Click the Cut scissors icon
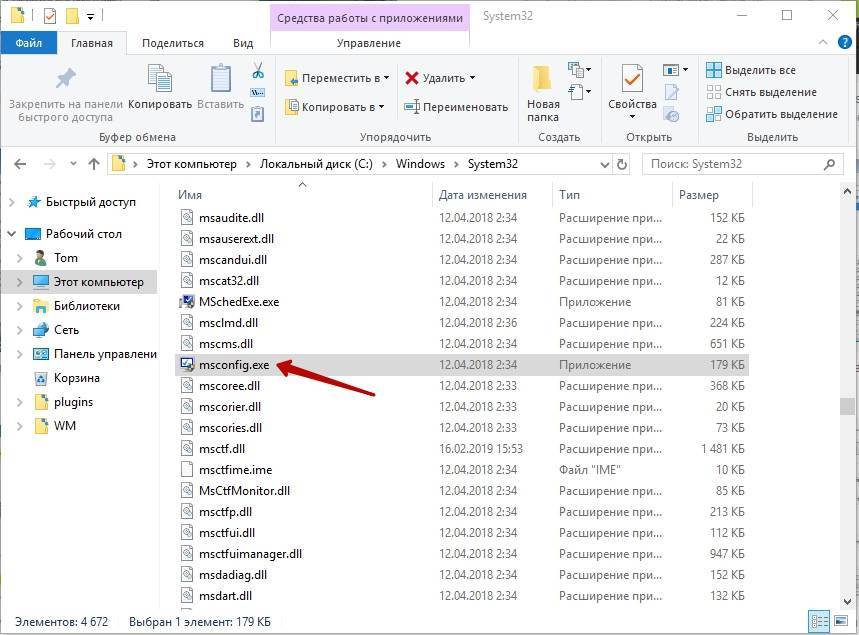 click(x=257, y=71)
